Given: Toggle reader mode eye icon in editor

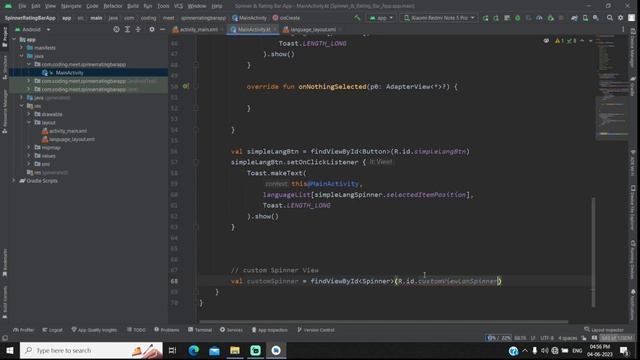Looking at the screenshot, I should coord(546,41).
